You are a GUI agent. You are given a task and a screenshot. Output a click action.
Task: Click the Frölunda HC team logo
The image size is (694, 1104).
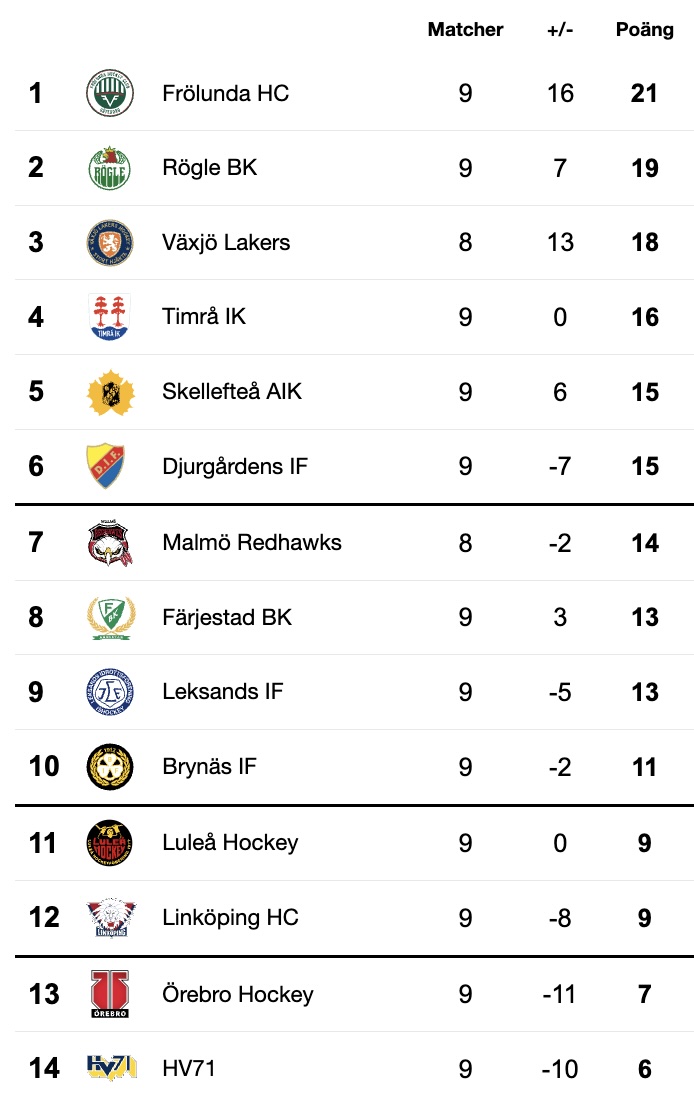[x=110, y=93]
